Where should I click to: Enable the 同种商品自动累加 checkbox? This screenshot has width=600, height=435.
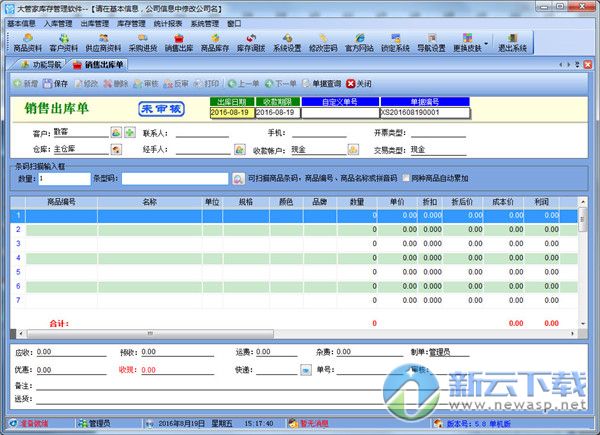(x=406, y=178)
